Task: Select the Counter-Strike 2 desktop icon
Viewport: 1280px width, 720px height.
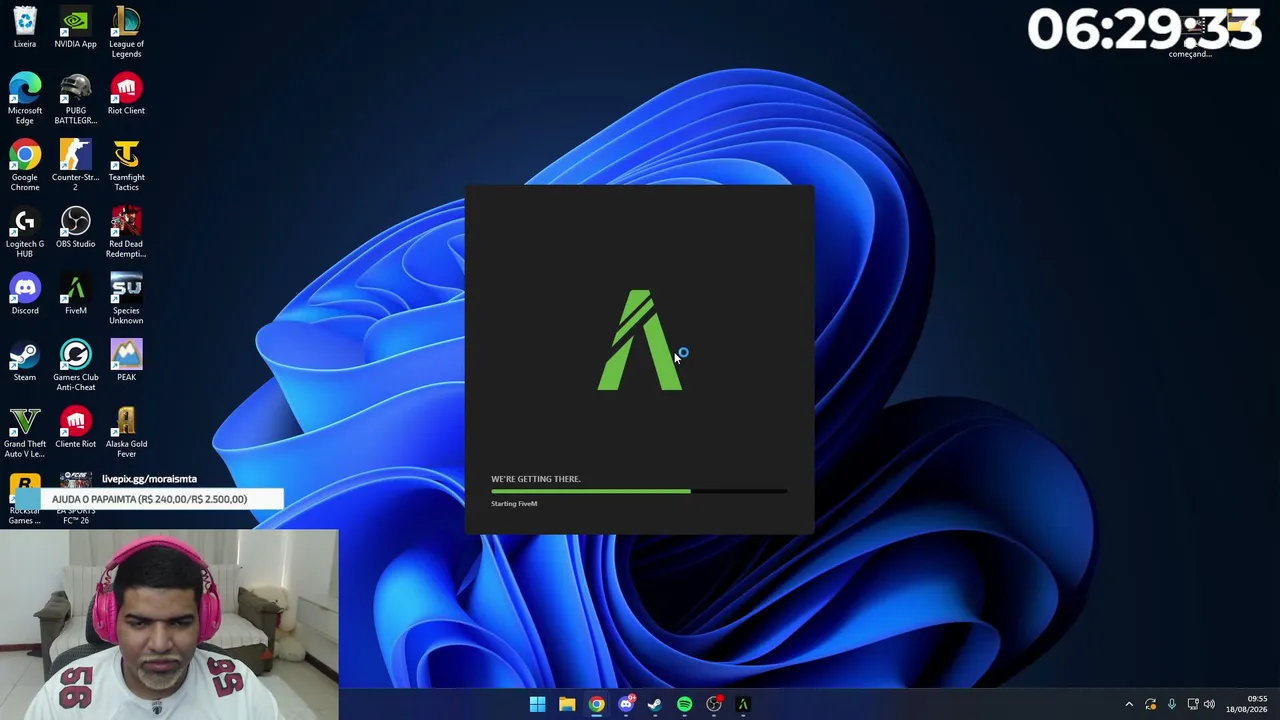Action: [75, 166]
